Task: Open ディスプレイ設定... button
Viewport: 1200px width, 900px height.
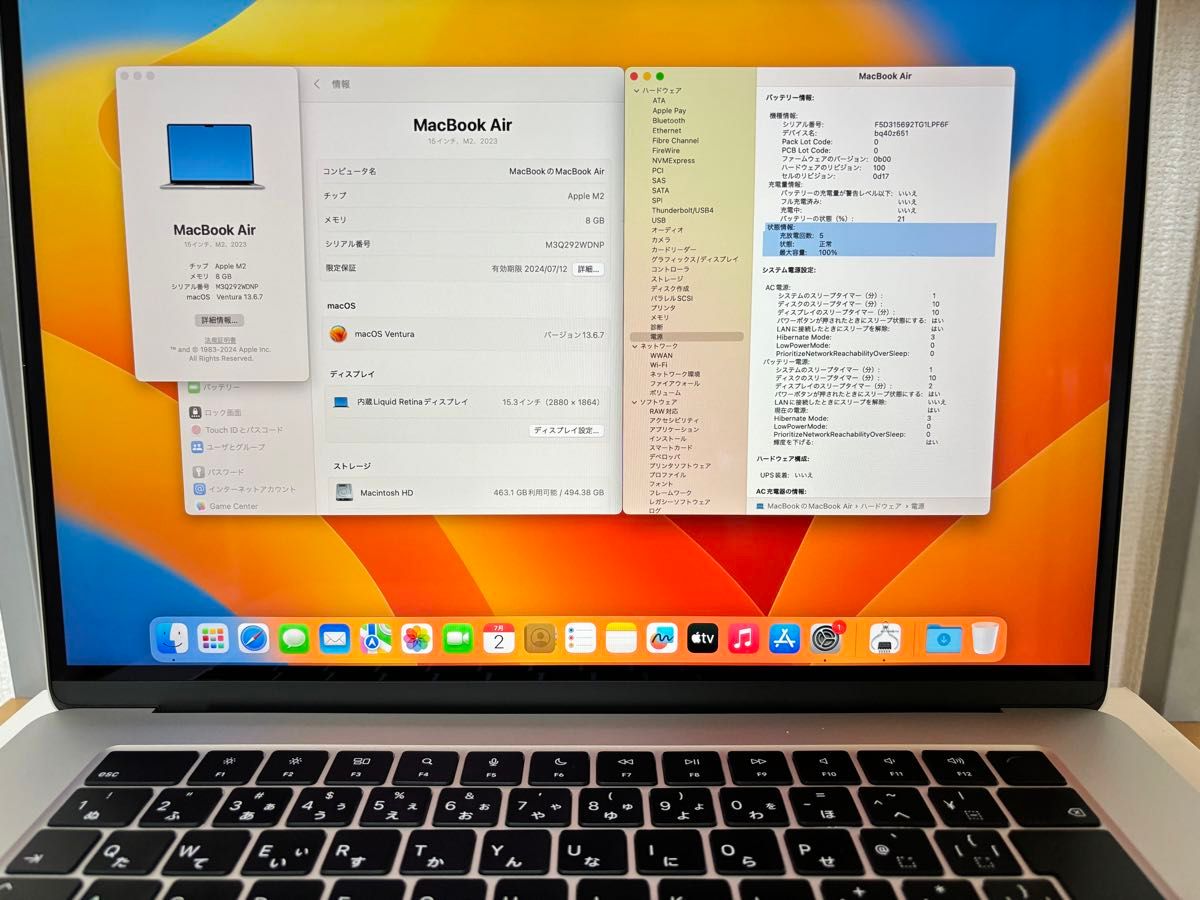Action: coord(566,430)
